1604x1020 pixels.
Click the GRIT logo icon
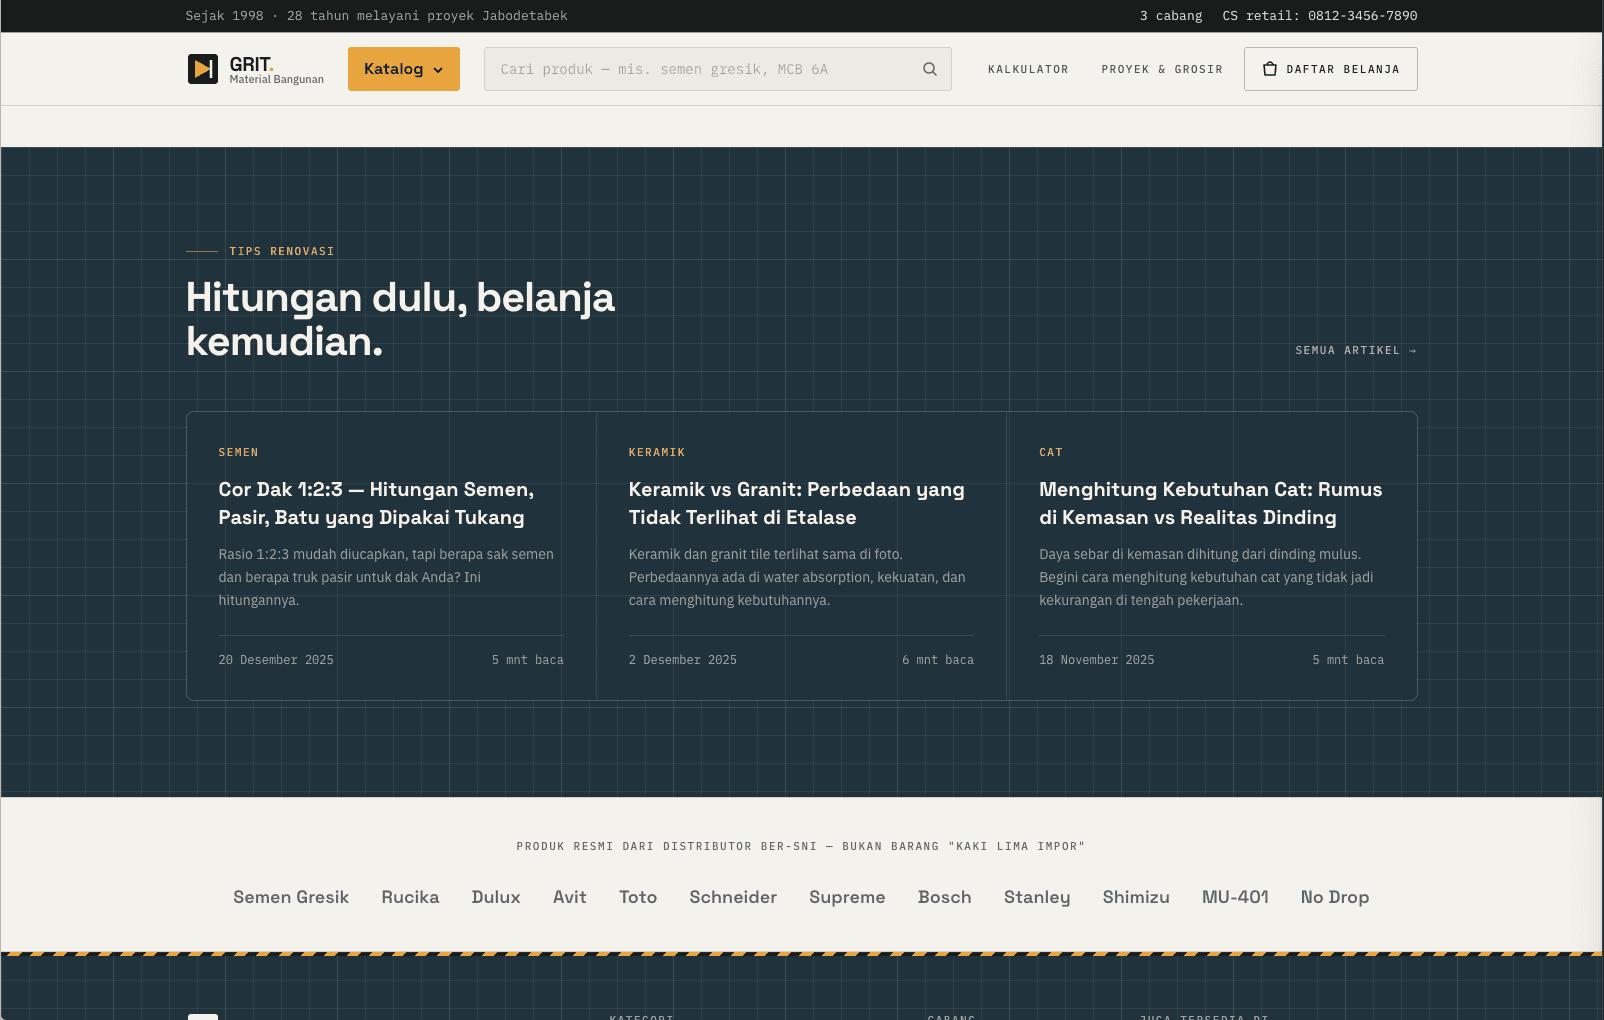click(203, 69)
